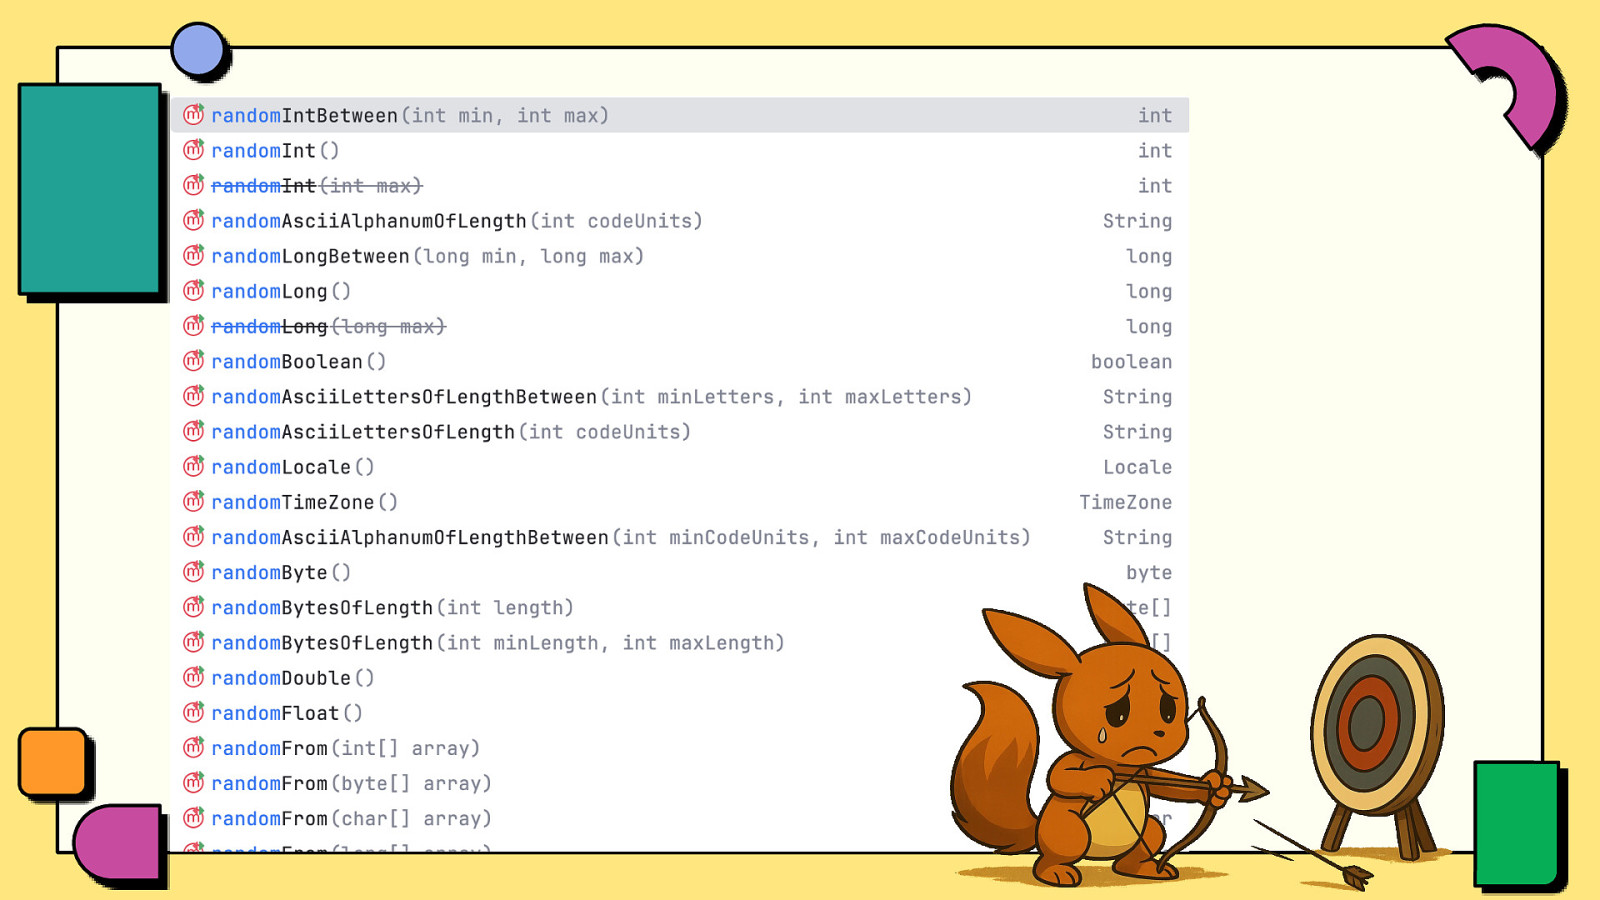Click method icon beside randomAsciiLettersOfLength(int codeUnits)
The width and height of the screenshot is (1600, 900).
pyautogui.click(x=193, y=431)
